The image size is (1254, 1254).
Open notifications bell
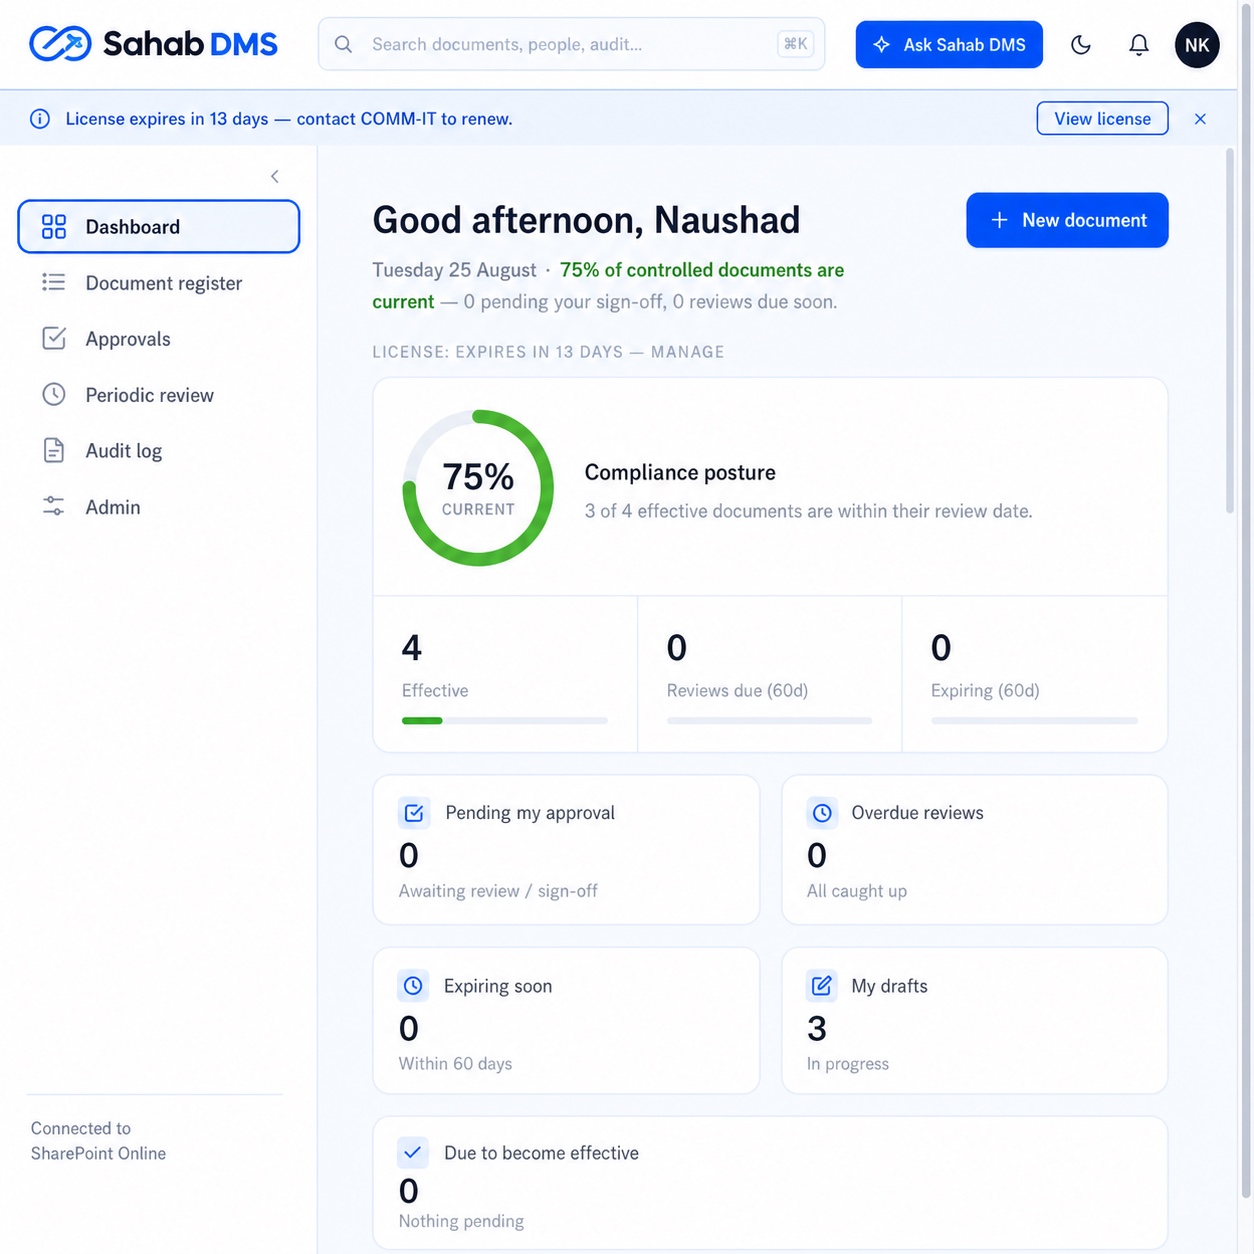coord(1139,44)
